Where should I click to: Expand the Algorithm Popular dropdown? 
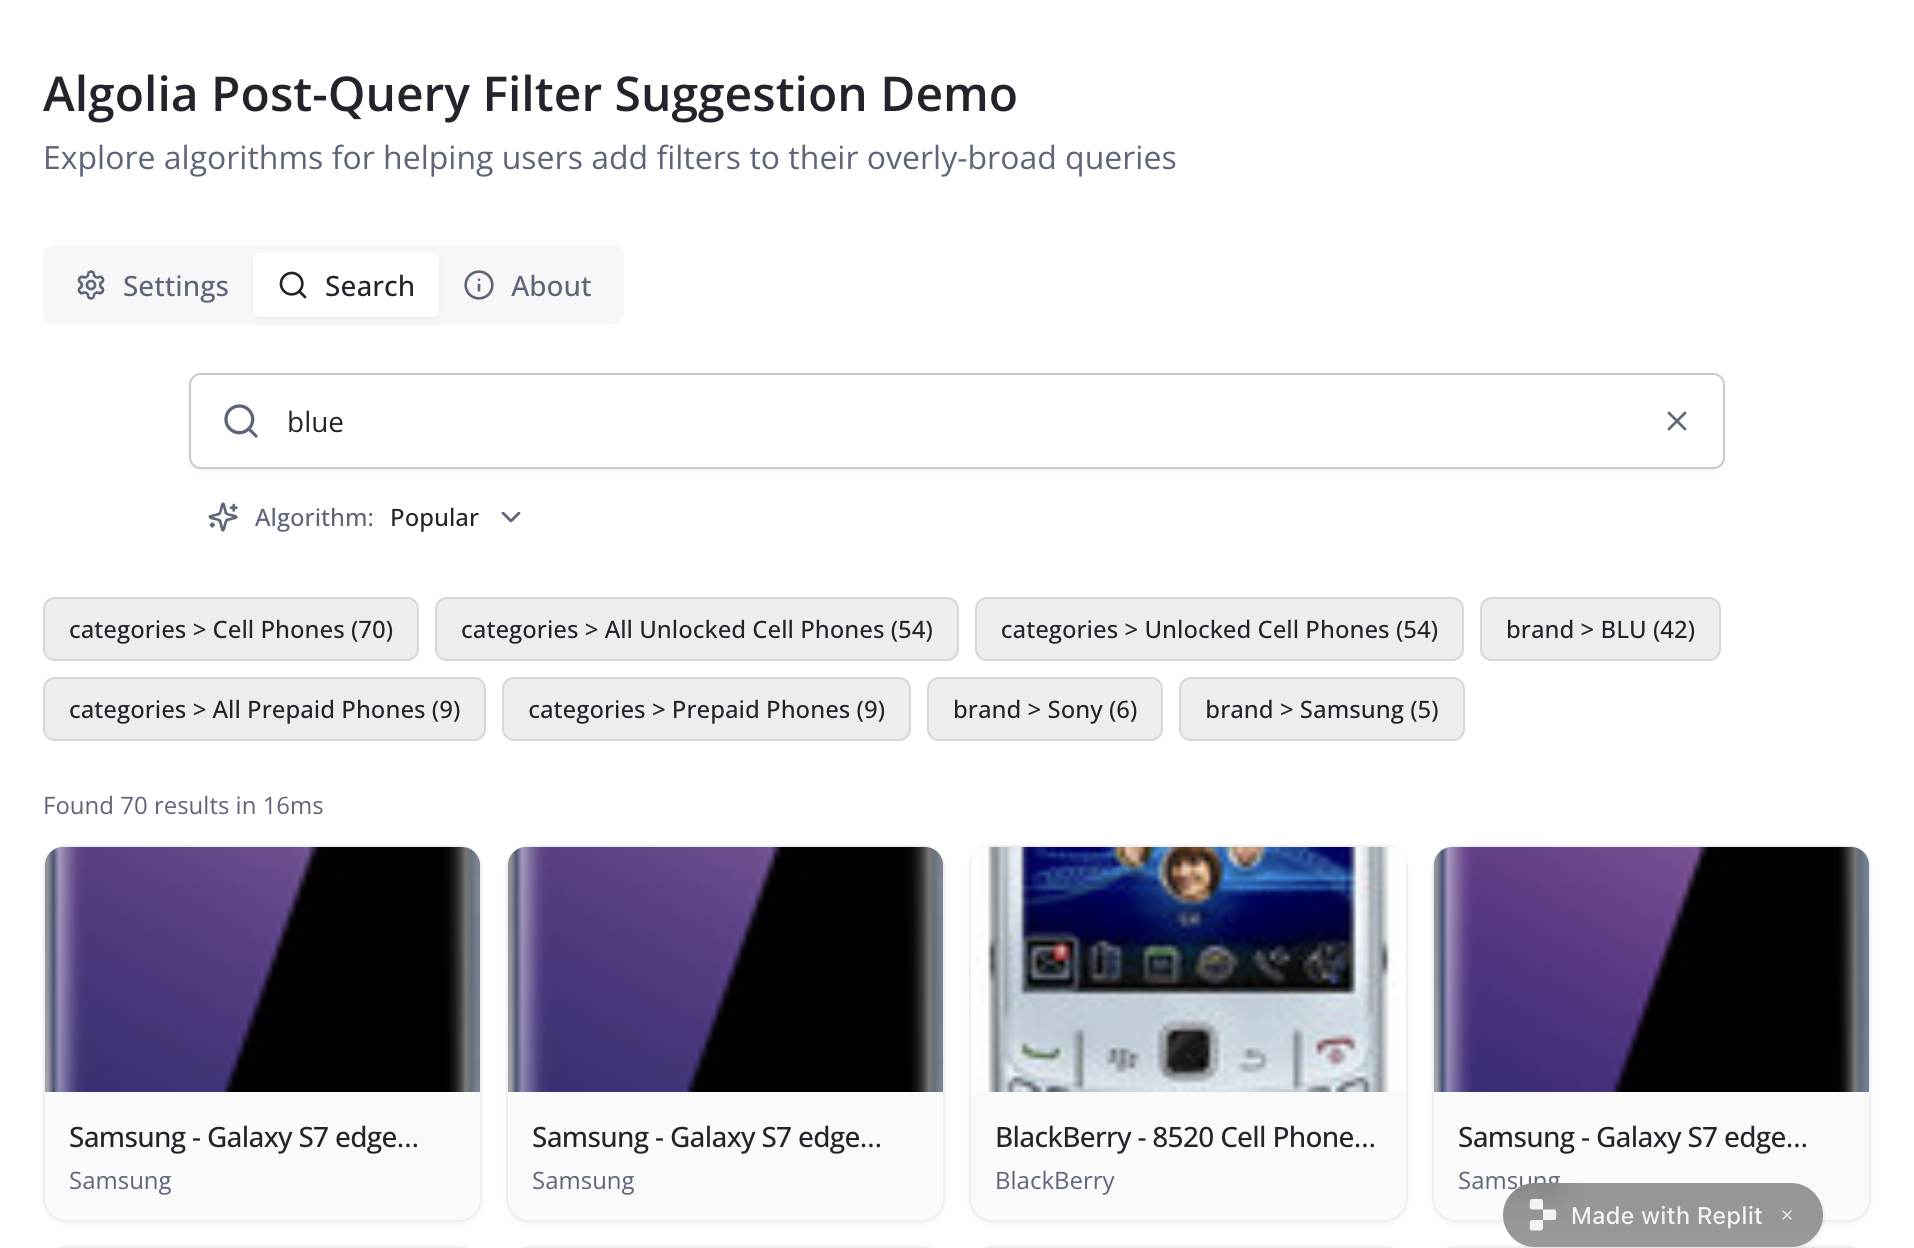pos(455,517)
